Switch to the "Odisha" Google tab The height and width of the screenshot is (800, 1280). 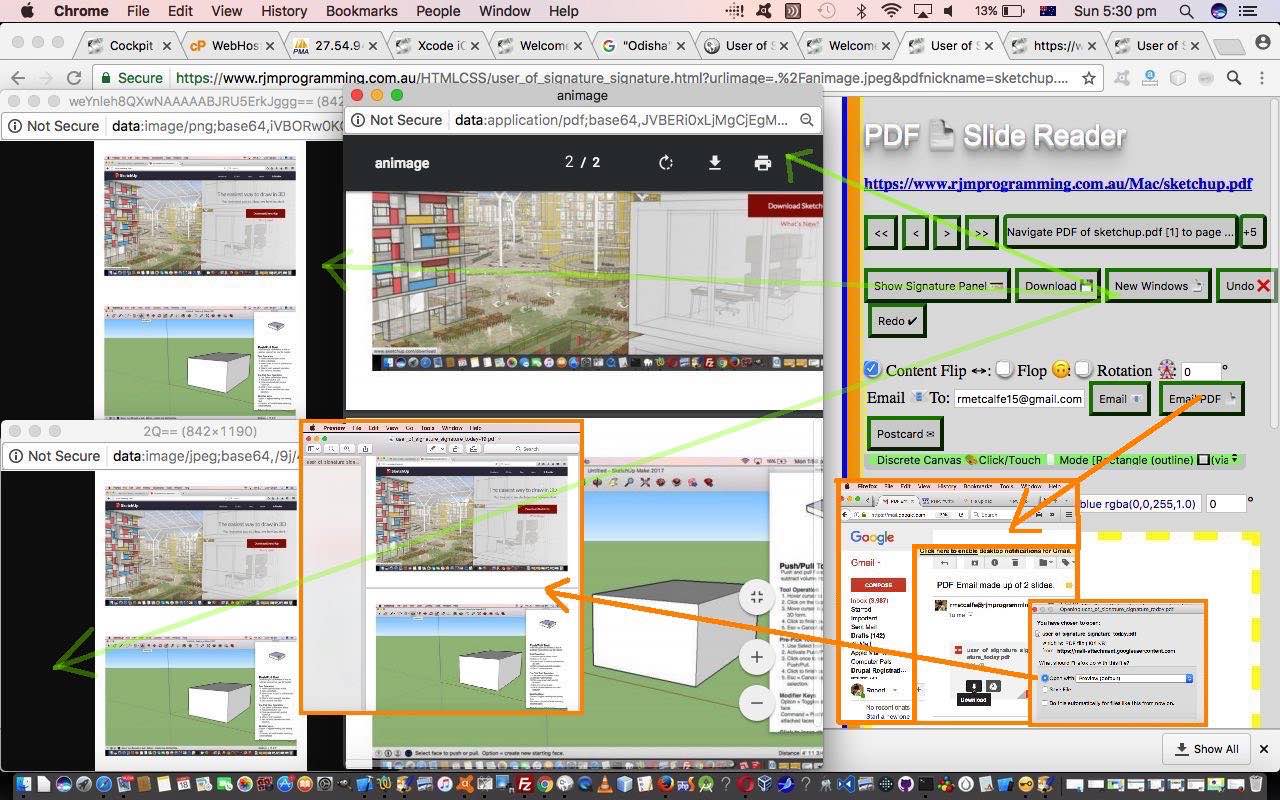[646, 46]
